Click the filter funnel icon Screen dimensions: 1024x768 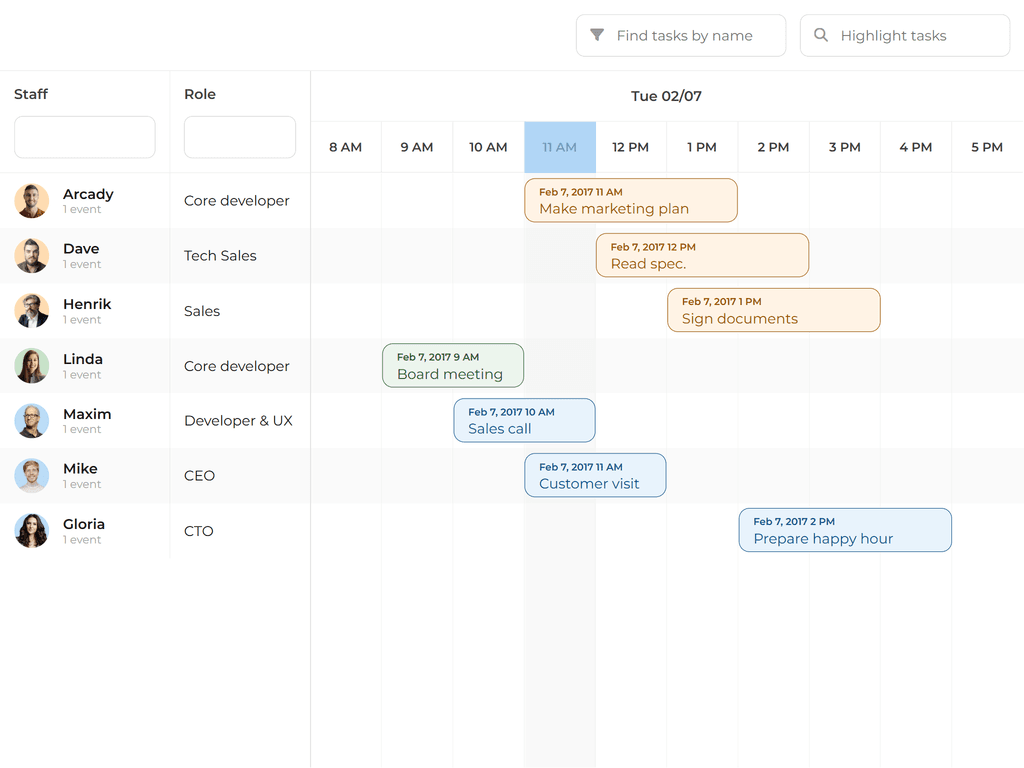pyautogui.click(x=597, y=35)
